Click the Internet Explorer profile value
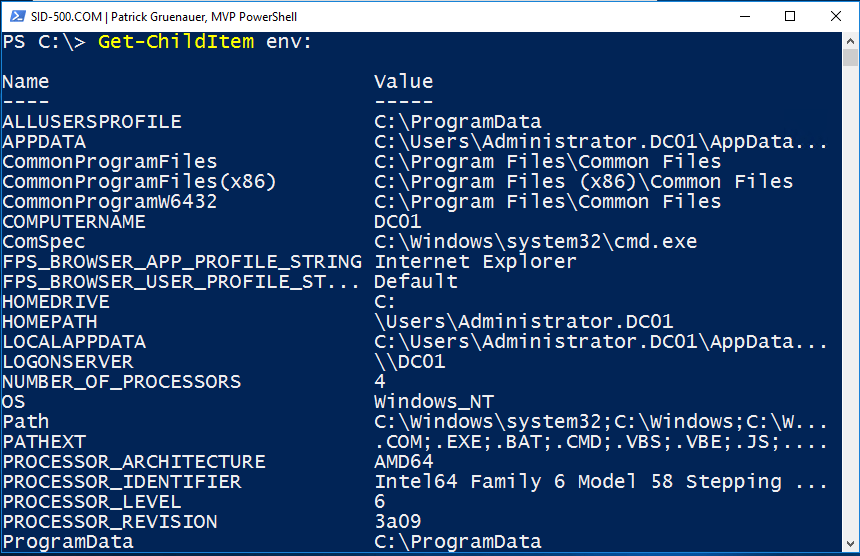860x556 pixels. tap(475, 262)
